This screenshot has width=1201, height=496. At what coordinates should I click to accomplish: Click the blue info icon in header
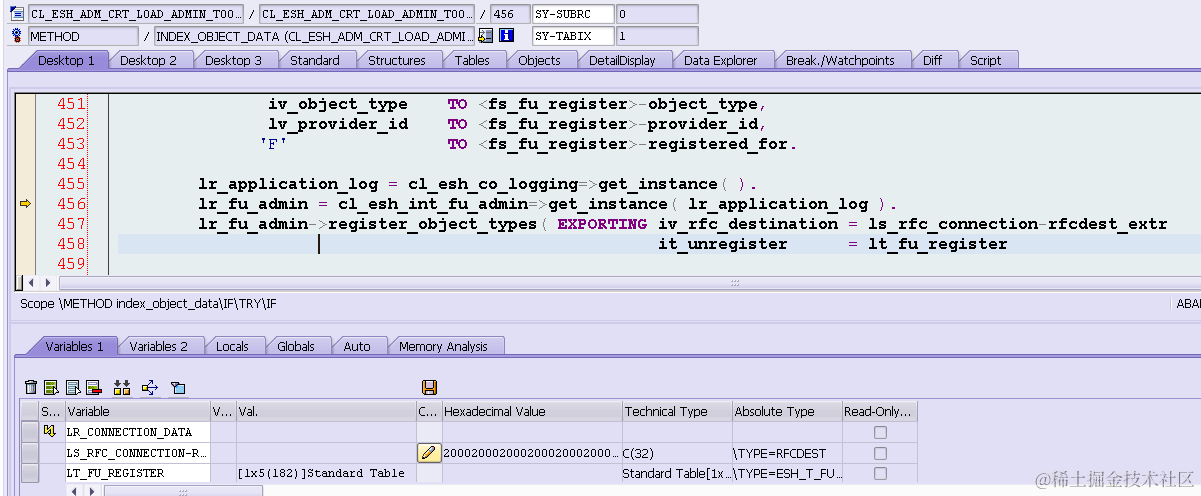(506, 36)
